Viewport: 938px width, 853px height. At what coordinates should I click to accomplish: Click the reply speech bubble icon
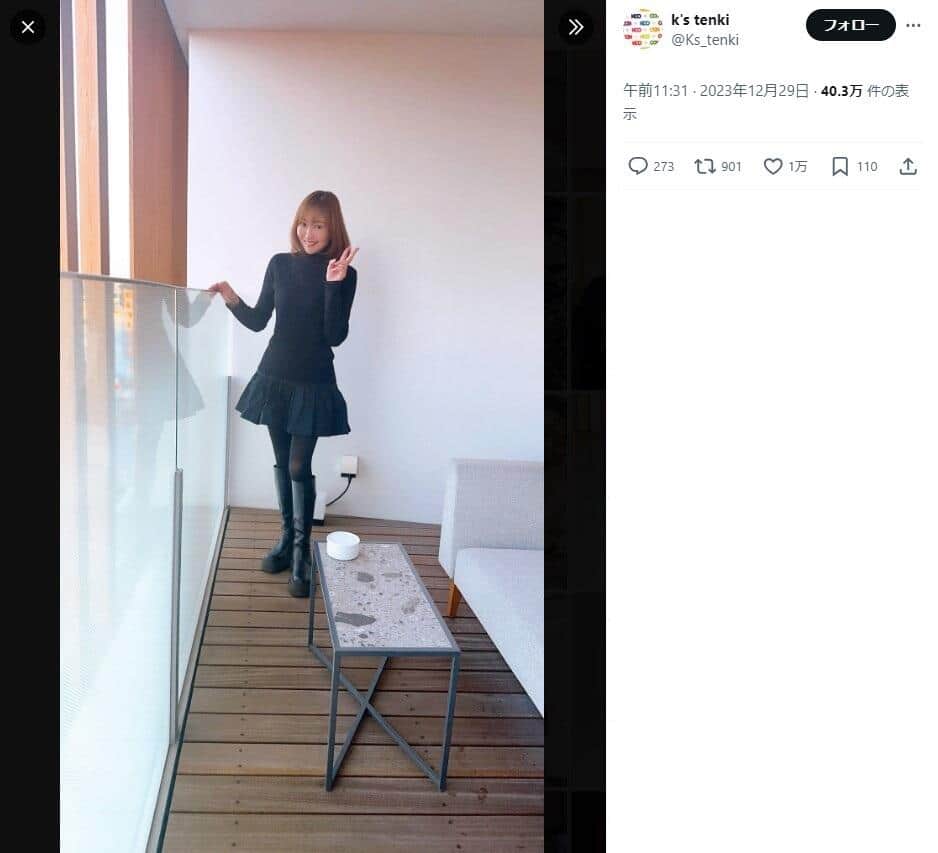637,166
